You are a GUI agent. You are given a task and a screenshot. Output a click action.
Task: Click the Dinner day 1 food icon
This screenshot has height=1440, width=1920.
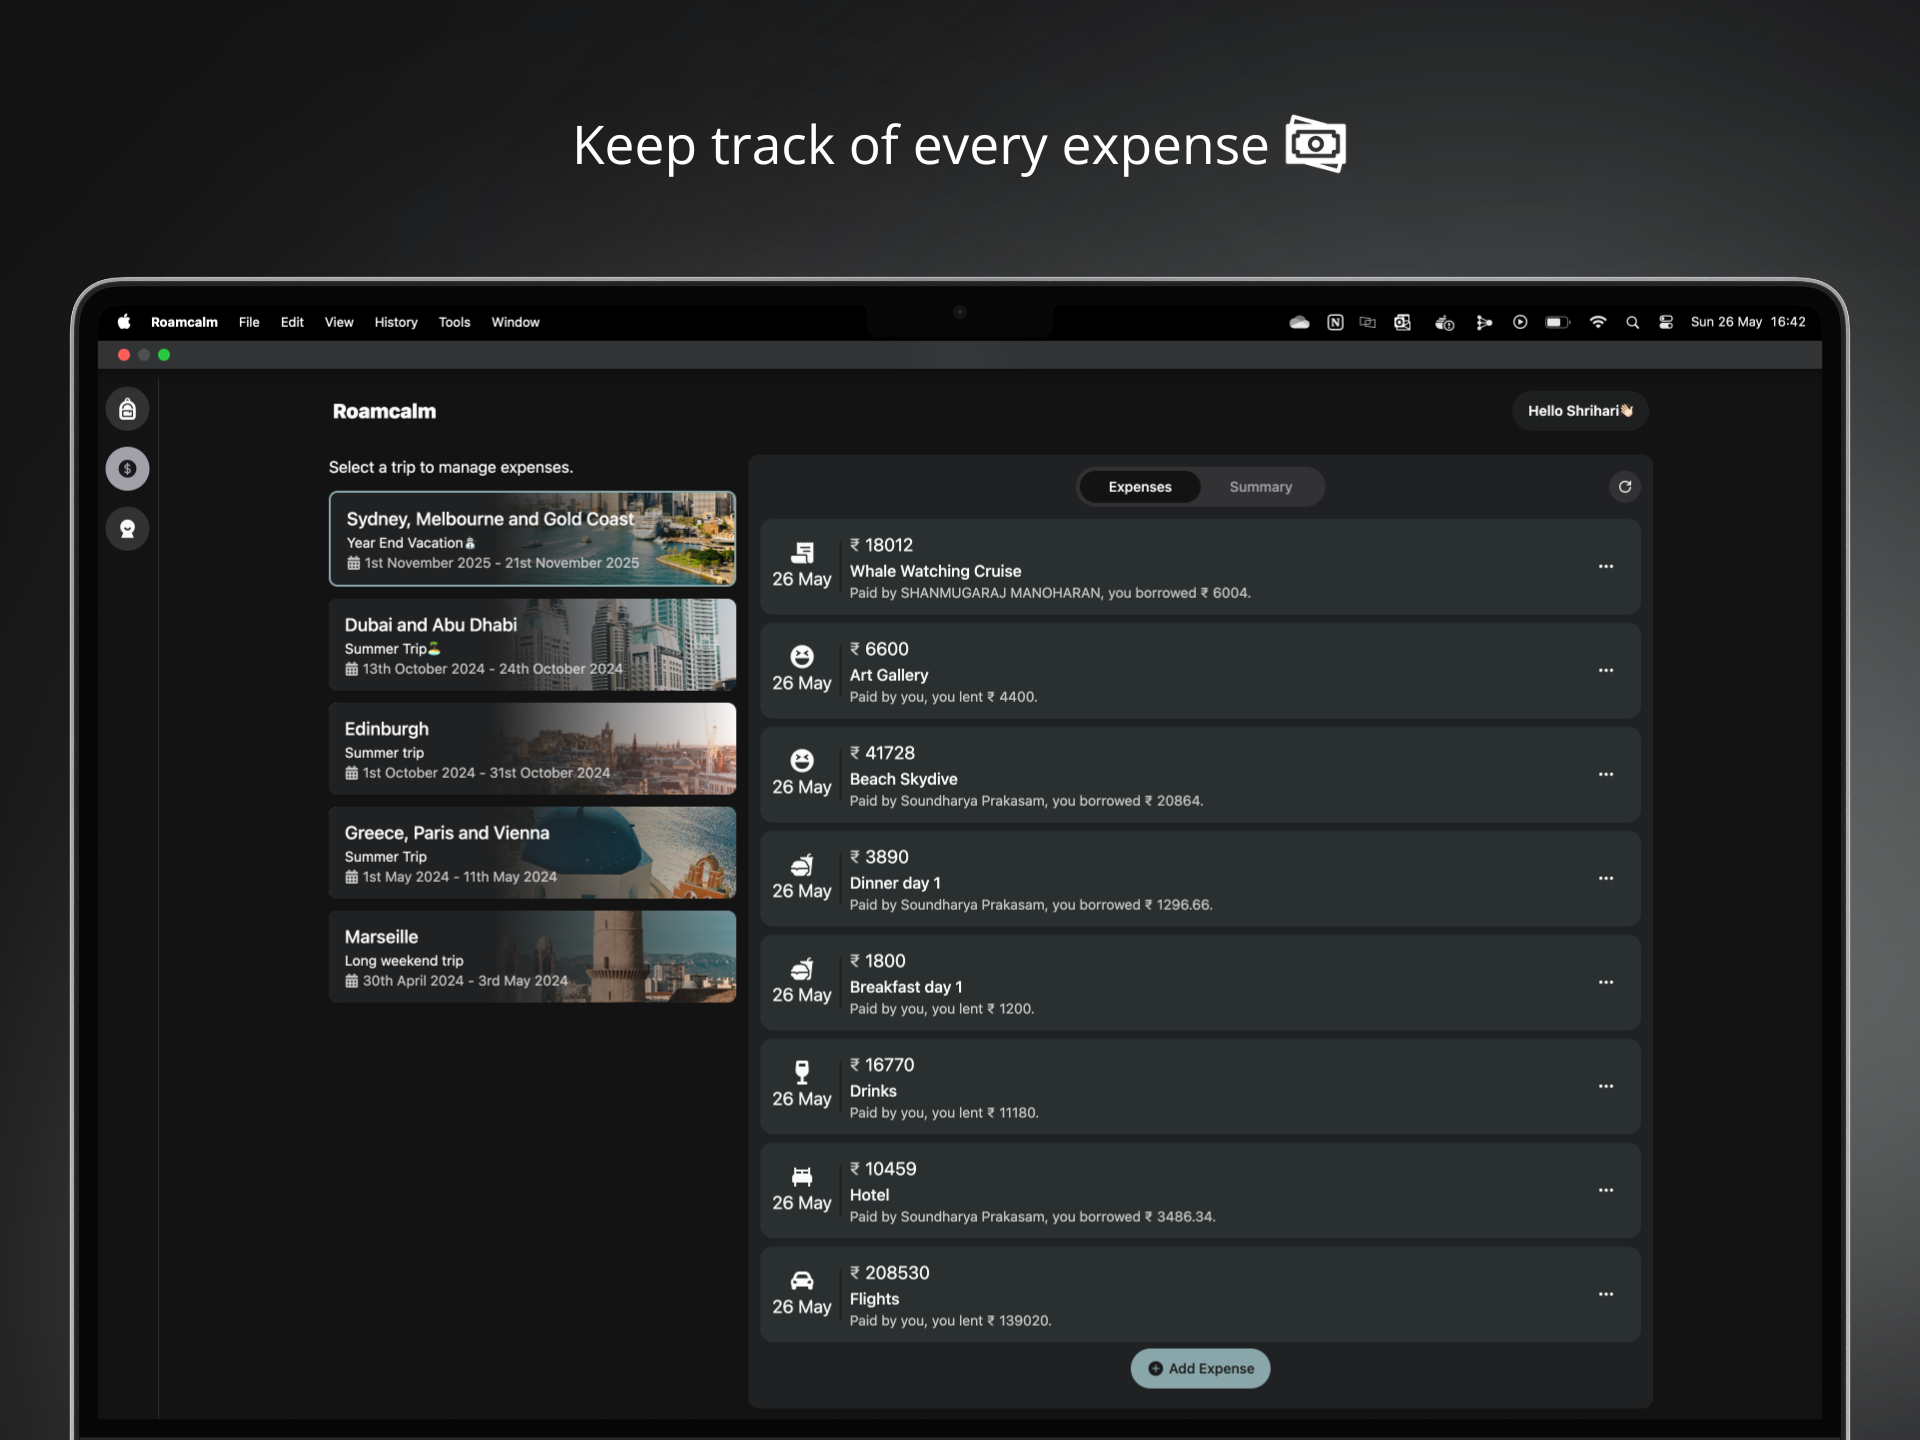[x=802, y=864]
